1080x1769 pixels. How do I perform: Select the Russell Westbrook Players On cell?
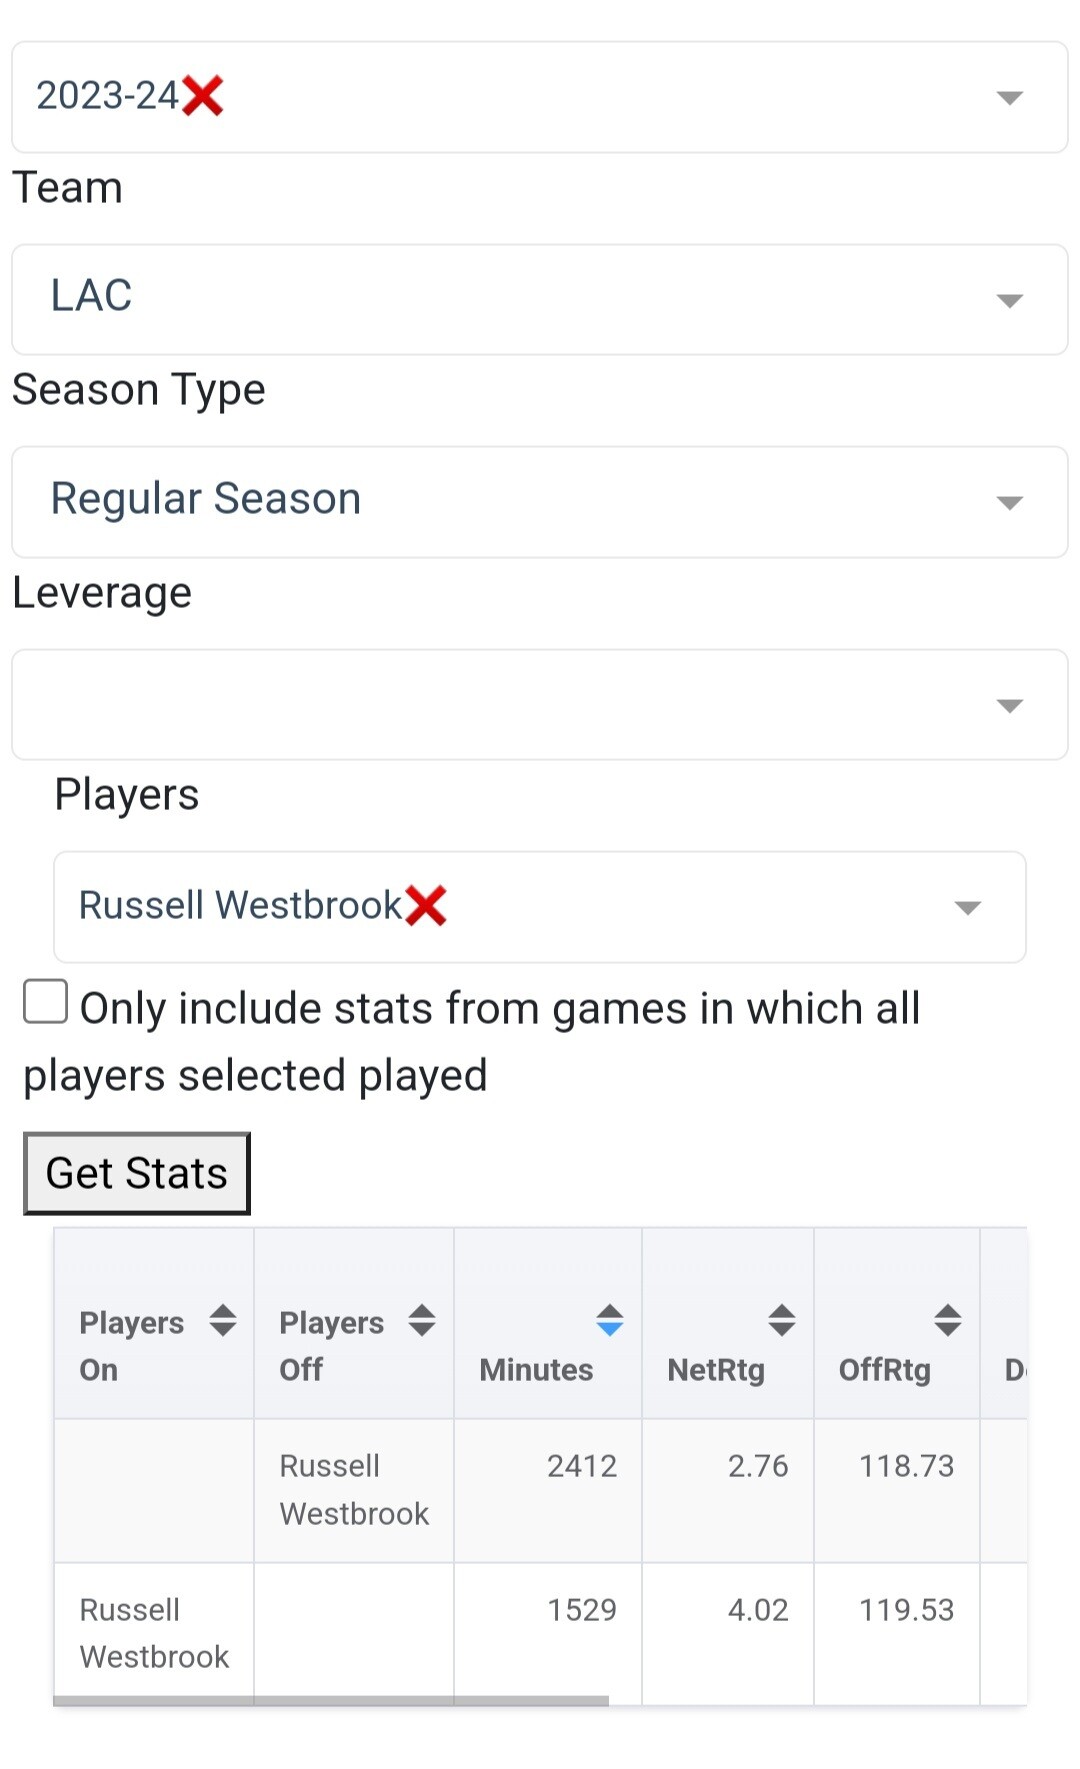[x=154, y=1632]
